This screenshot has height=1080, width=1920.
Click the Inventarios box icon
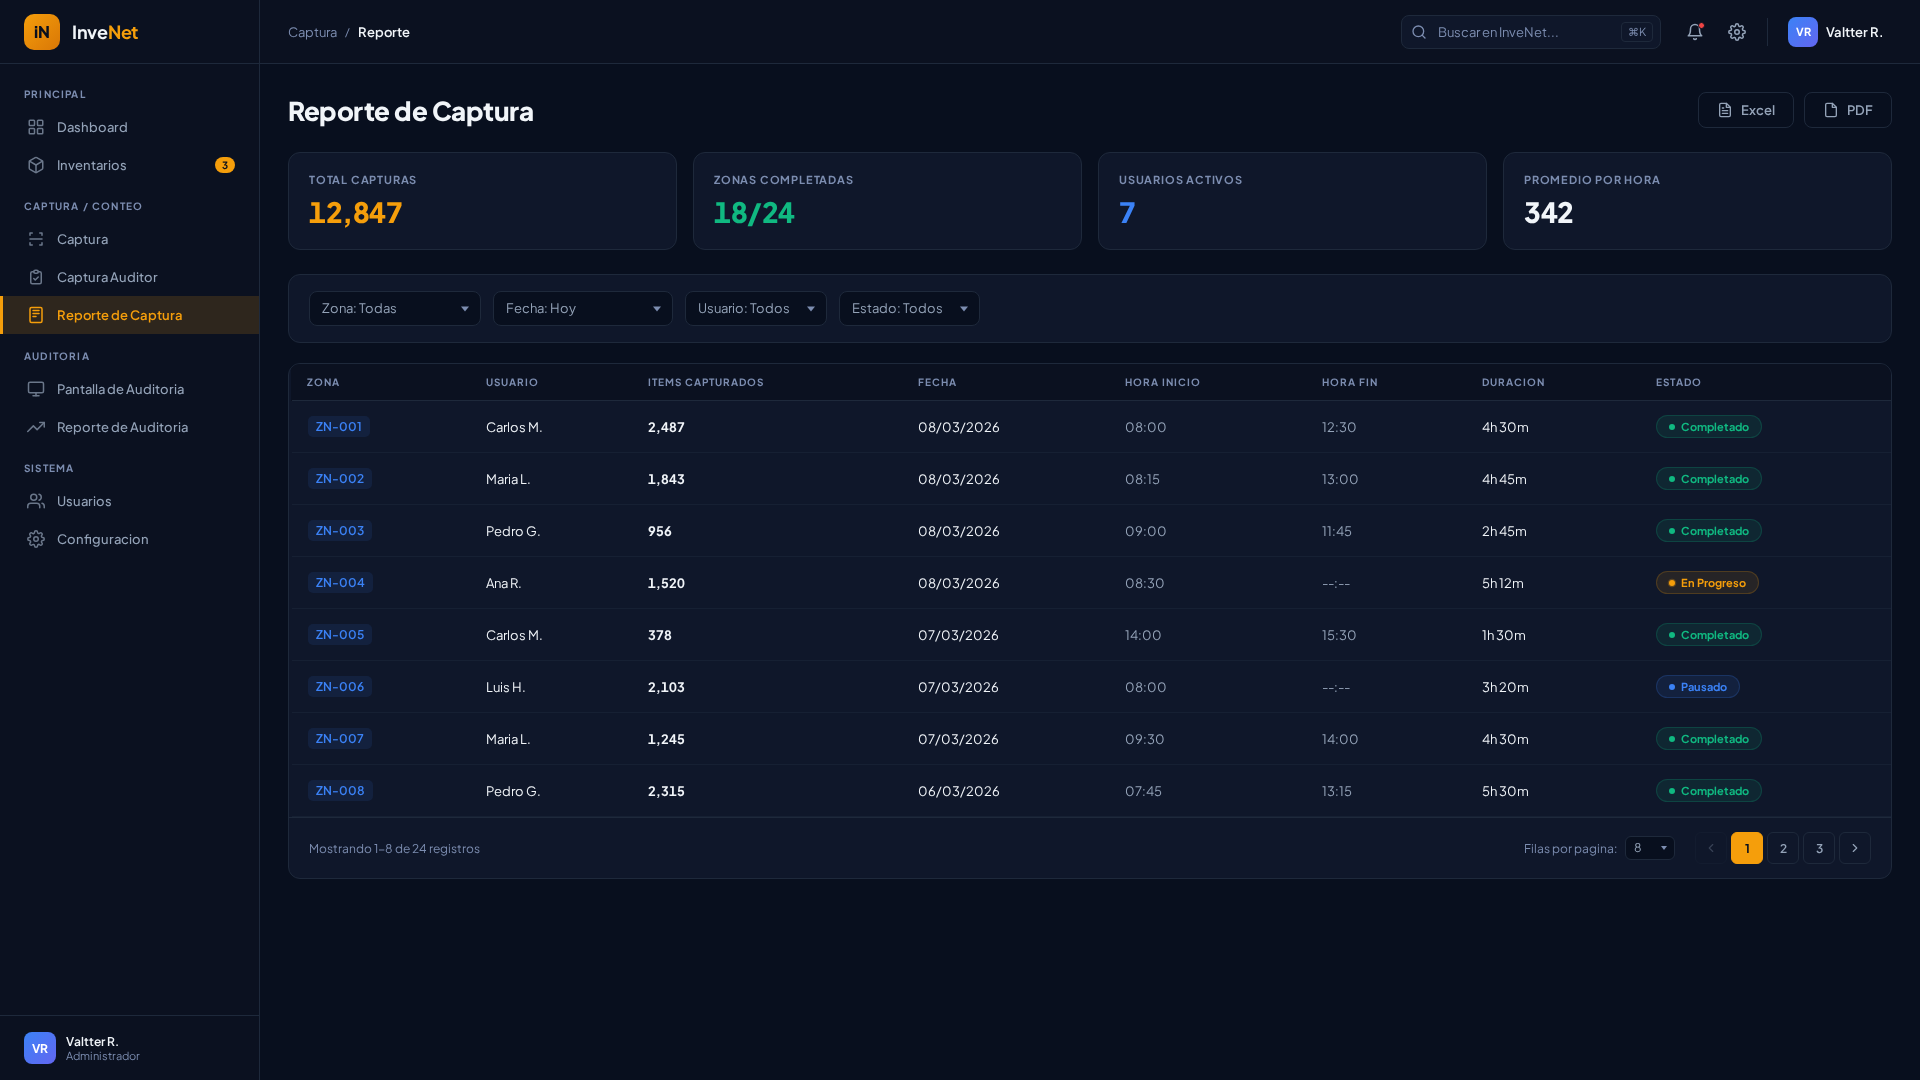pos(36,165)
